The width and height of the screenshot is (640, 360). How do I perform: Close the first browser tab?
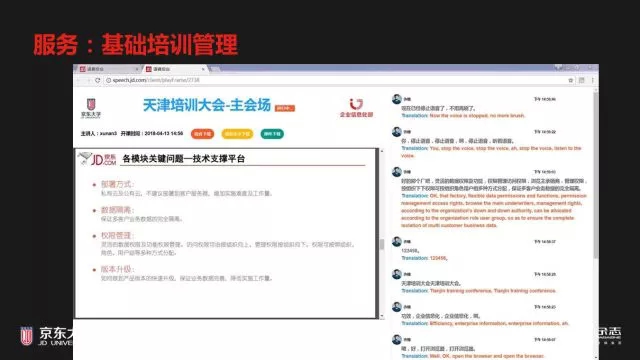137,69
